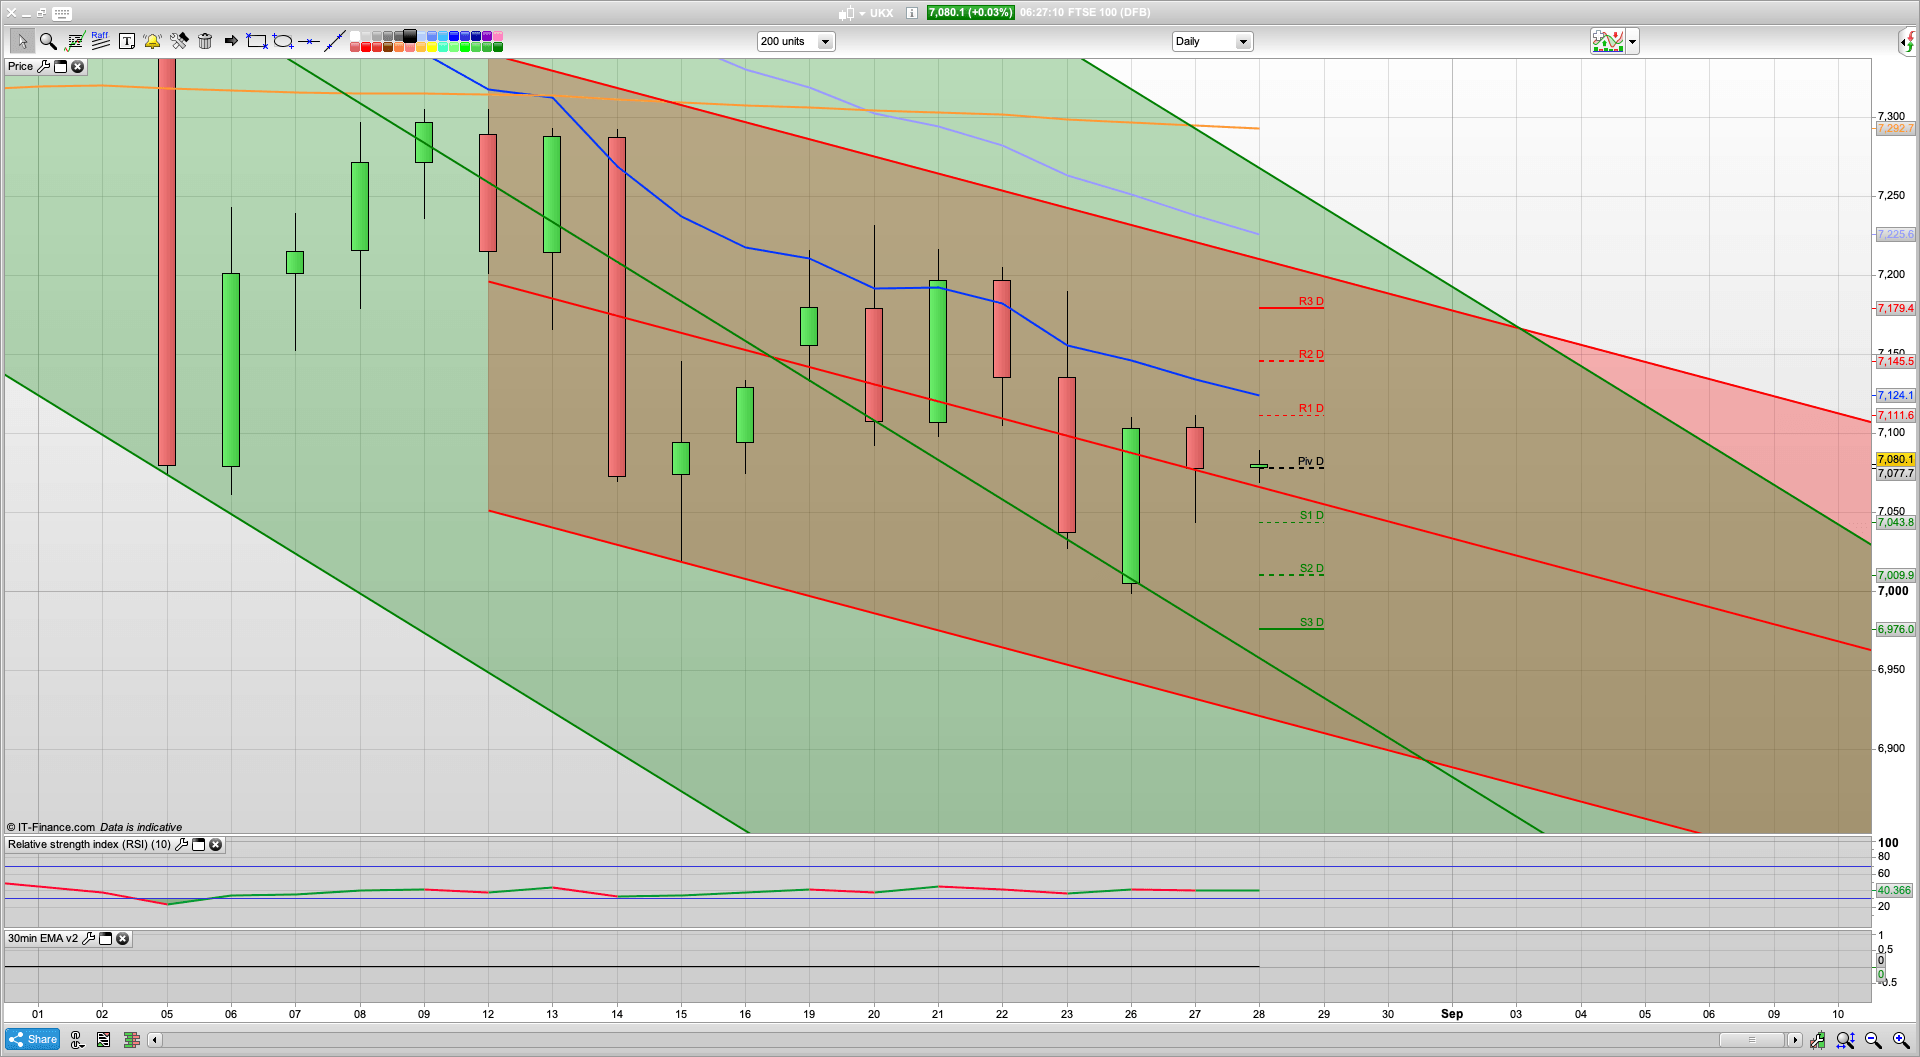Image resolution: width=1920 pixels, height=1057 pixels.
Task: Select the text annotation tool
Action: click(127, 41)
